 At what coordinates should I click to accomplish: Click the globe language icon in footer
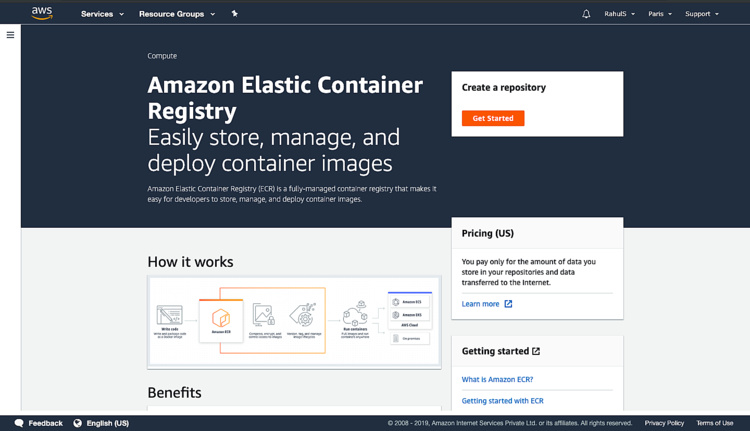(78, 423)
